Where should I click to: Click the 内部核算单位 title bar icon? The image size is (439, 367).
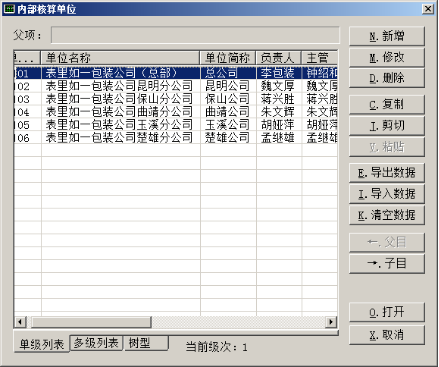8,9
